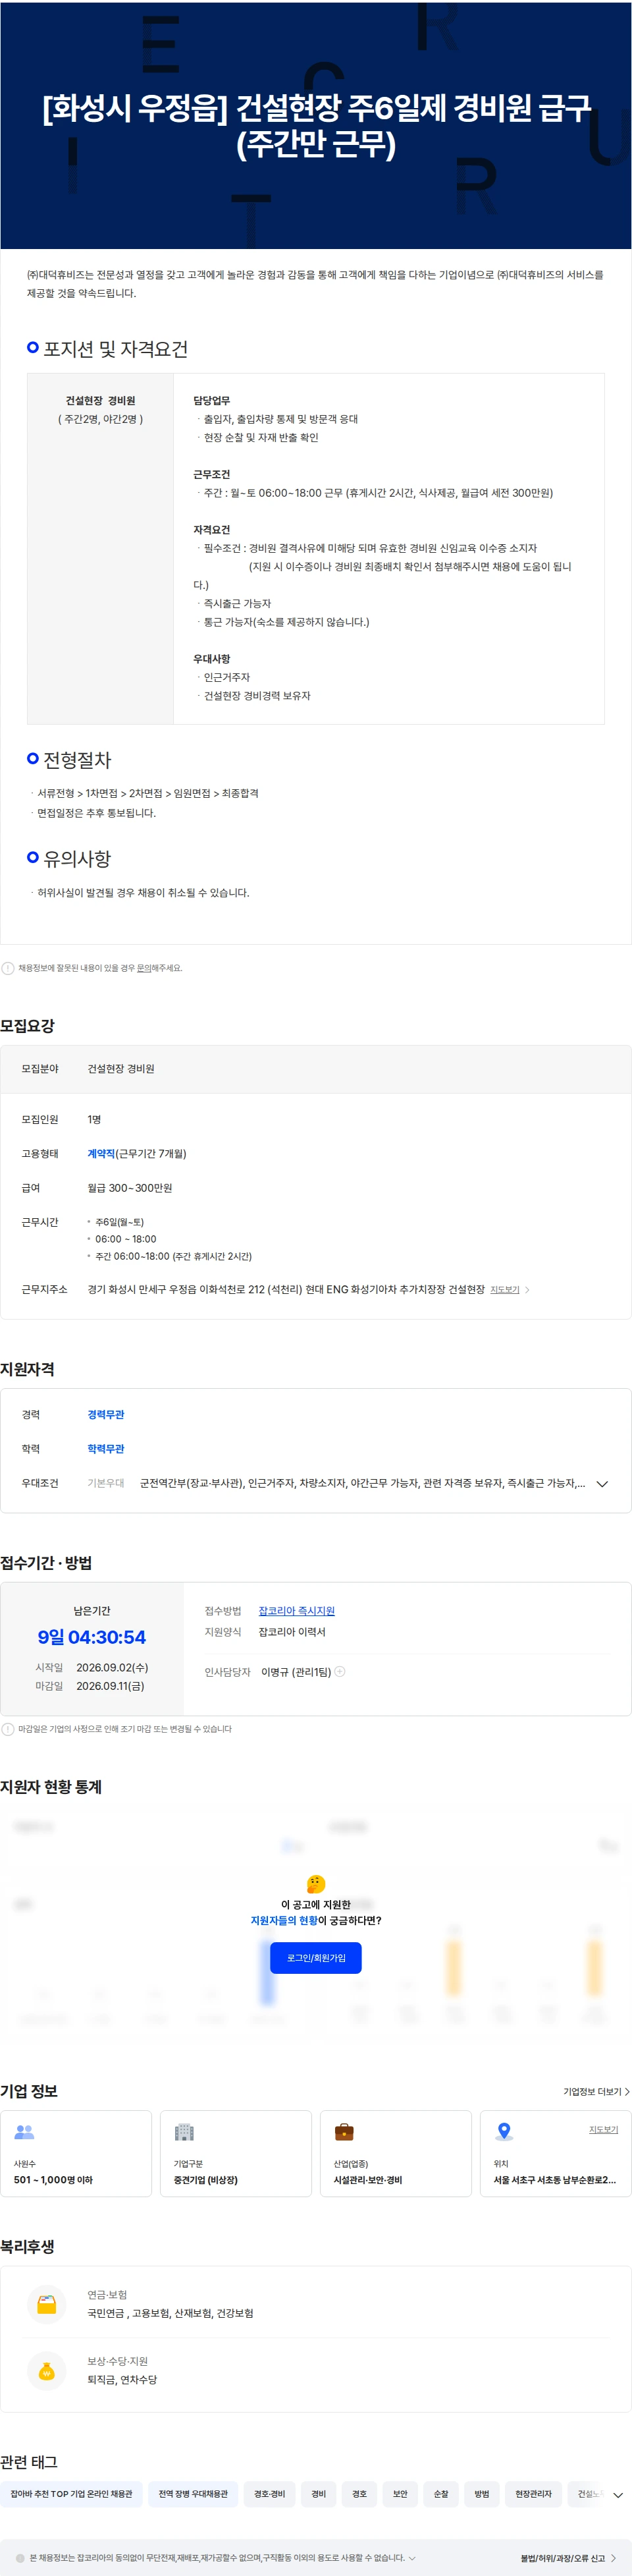Select the 전역 장병 우대채용관 tag
Viewport: 632px width, 2576px height.
click(x=193, y=2494)
